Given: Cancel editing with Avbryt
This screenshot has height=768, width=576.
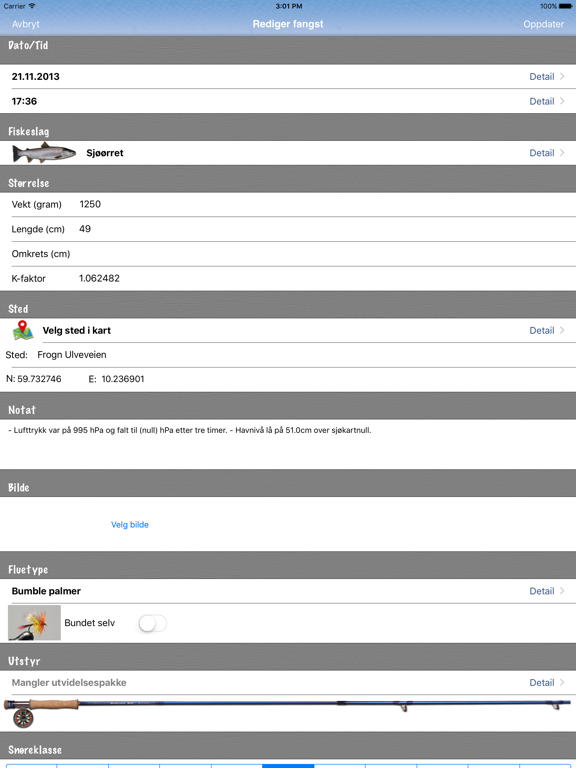Looking at the screenshot, I should point(25,24).
